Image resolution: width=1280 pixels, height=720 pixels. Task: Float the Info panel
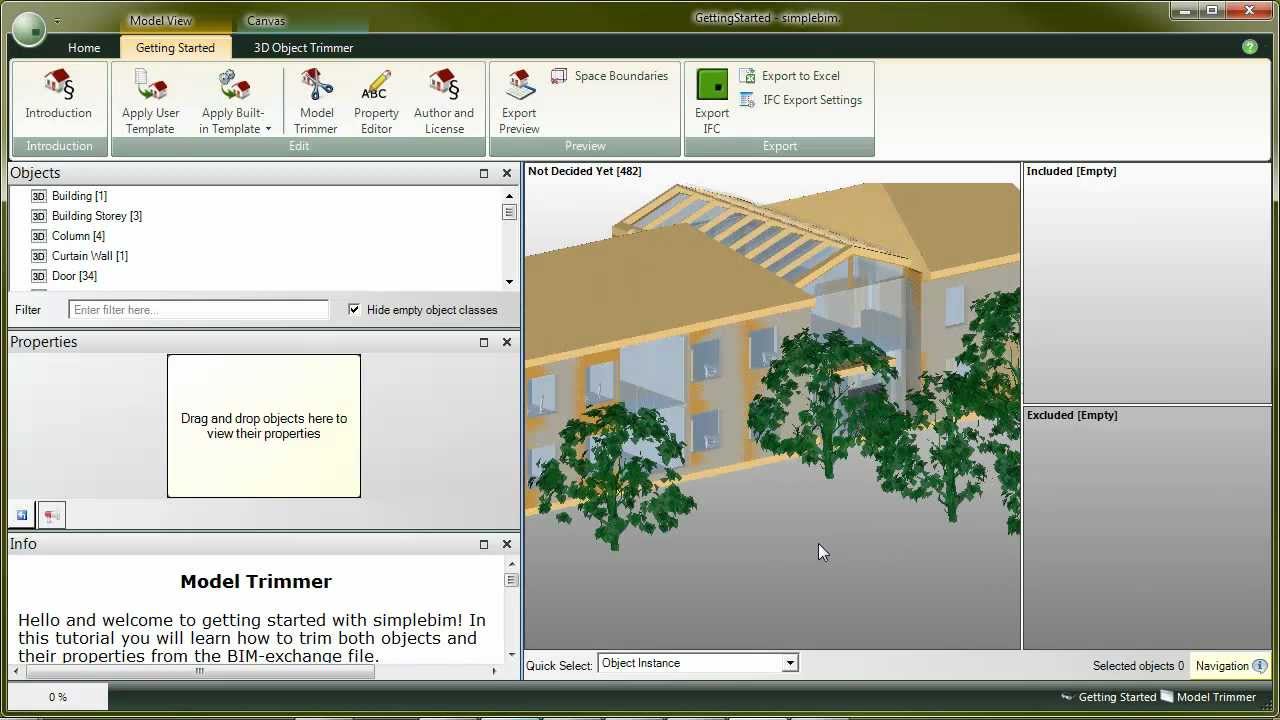tap(484, 544)
